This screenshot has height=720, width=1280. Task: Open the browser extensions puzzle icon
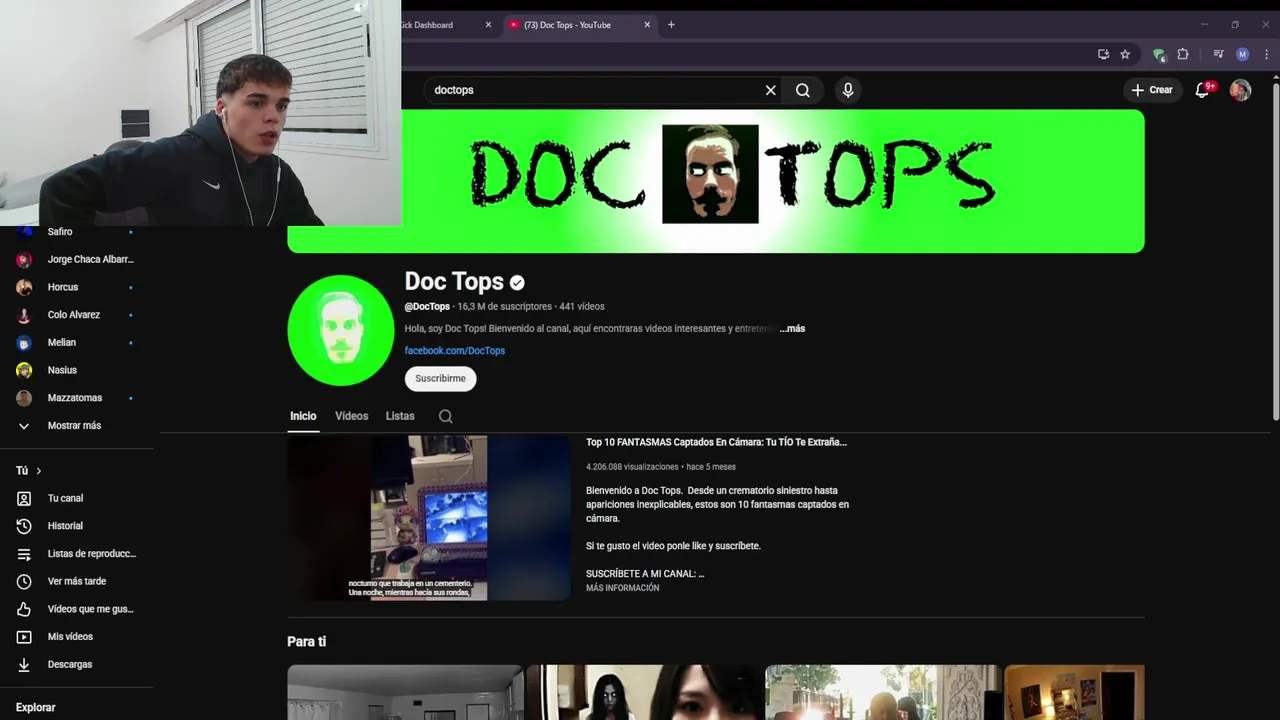click(x=1183, y=54)
